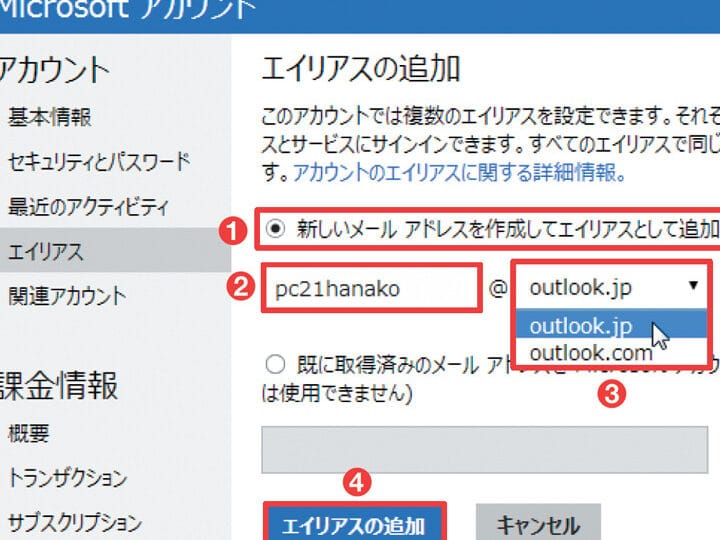Open 基本情報 in the sidebar
Viewport: 720px width, 540px height.
[x=50, y=117]
